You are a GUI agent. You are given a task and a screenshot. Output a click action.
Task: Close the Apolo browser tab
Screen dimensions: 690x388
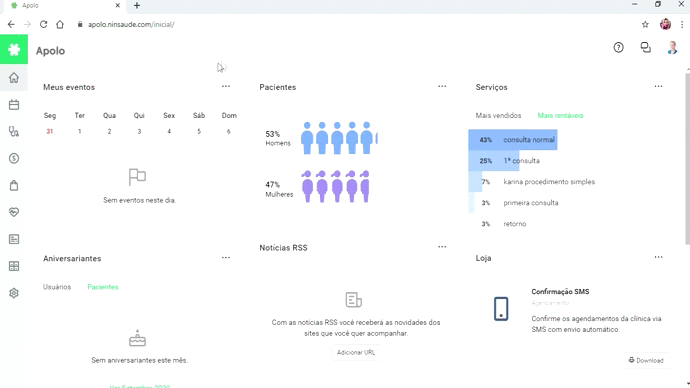(x=117, y=5)
